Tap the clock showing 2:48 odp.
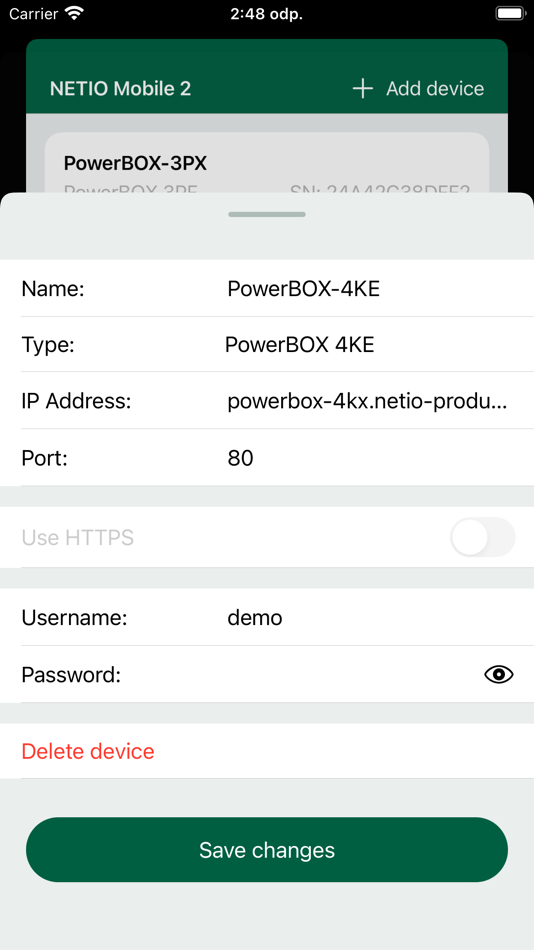 (267, 14)
